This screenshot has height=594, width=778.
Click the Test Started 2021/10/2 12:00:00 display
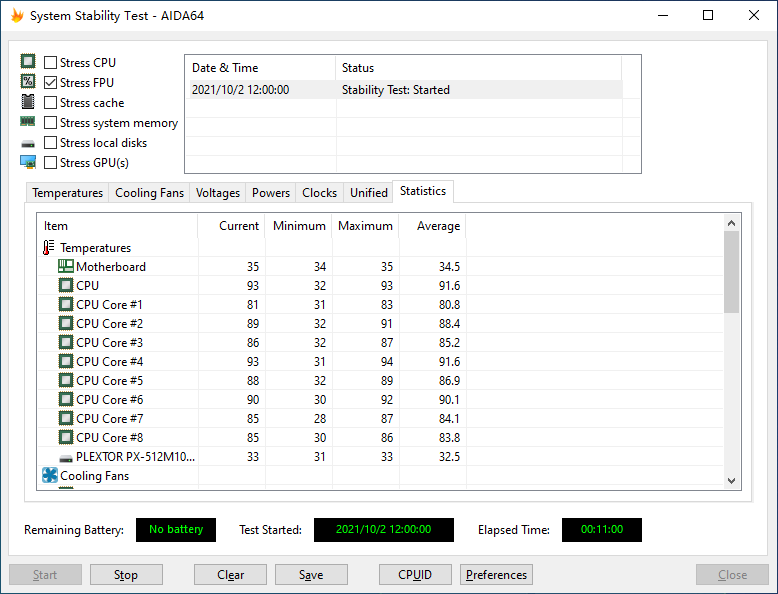tap(384, 529)
